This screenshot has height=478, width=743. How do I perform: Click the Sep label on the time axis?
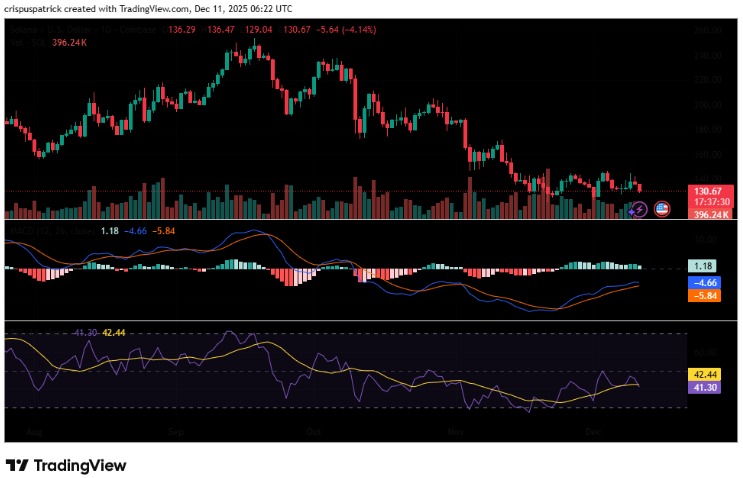click(x=176, y=430)
